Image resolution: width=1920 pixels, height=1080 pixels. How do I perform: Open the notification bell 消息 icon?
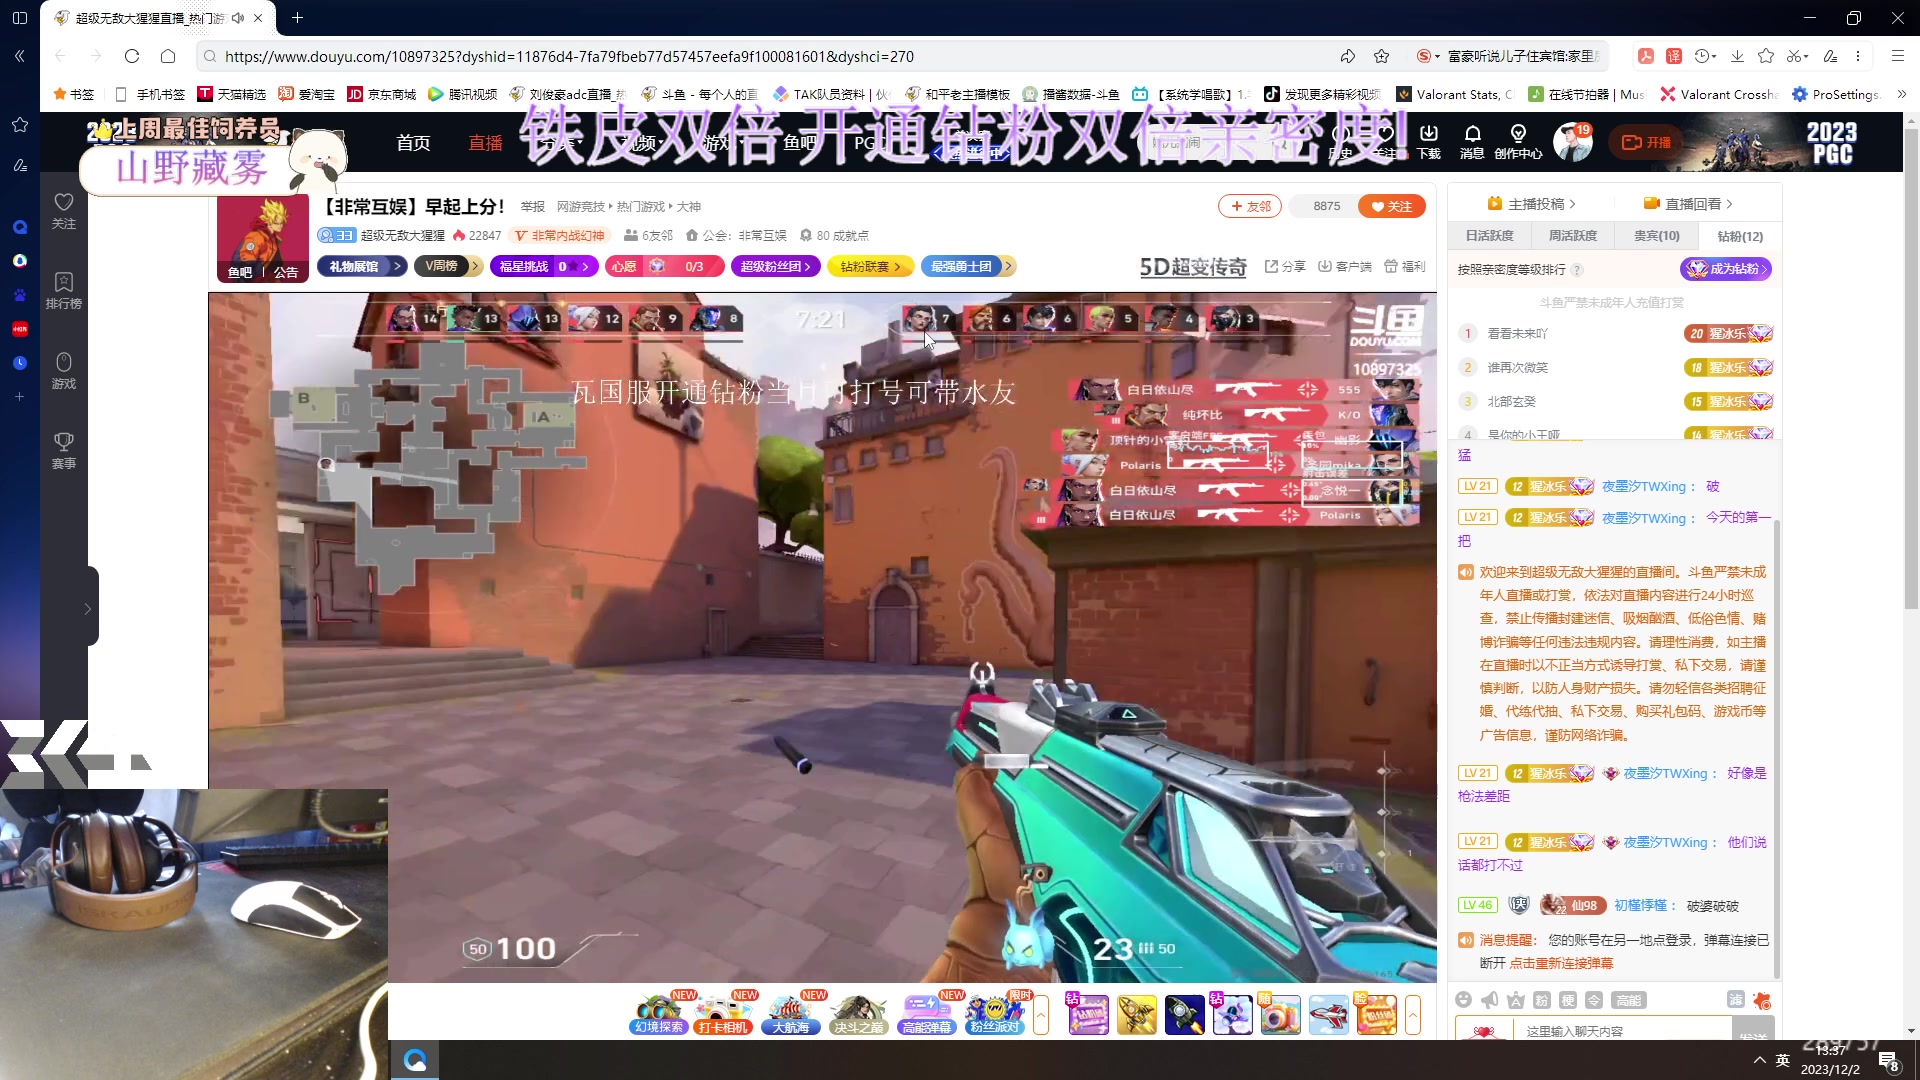[x=1472, y=141]
